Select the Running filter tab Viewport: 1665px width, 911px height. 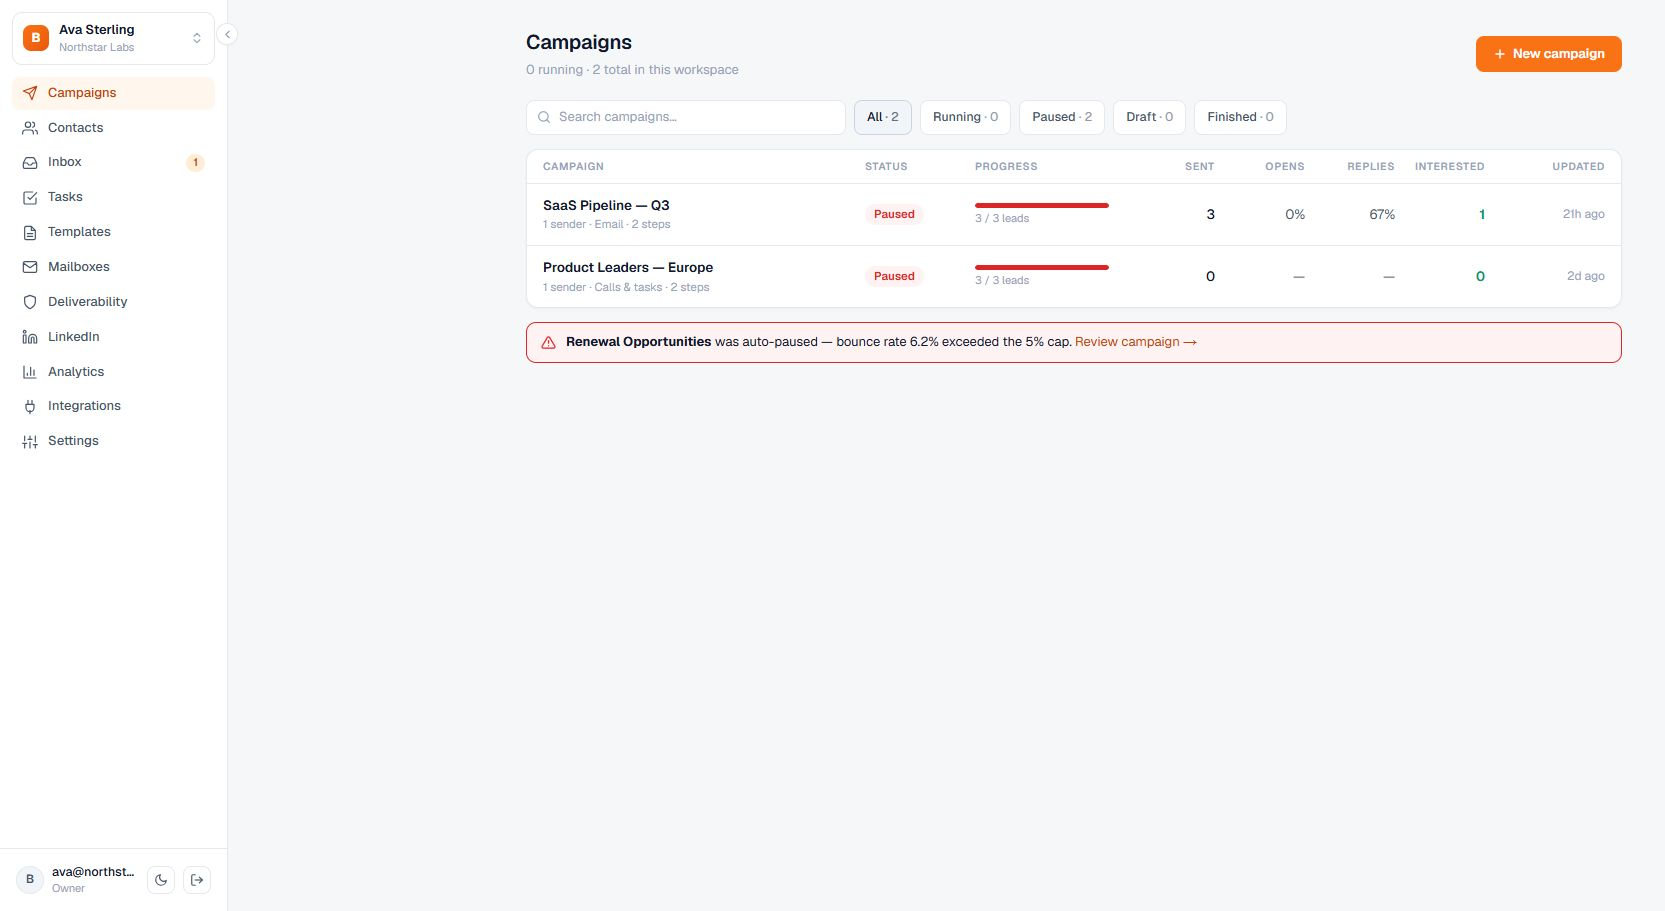965,117
